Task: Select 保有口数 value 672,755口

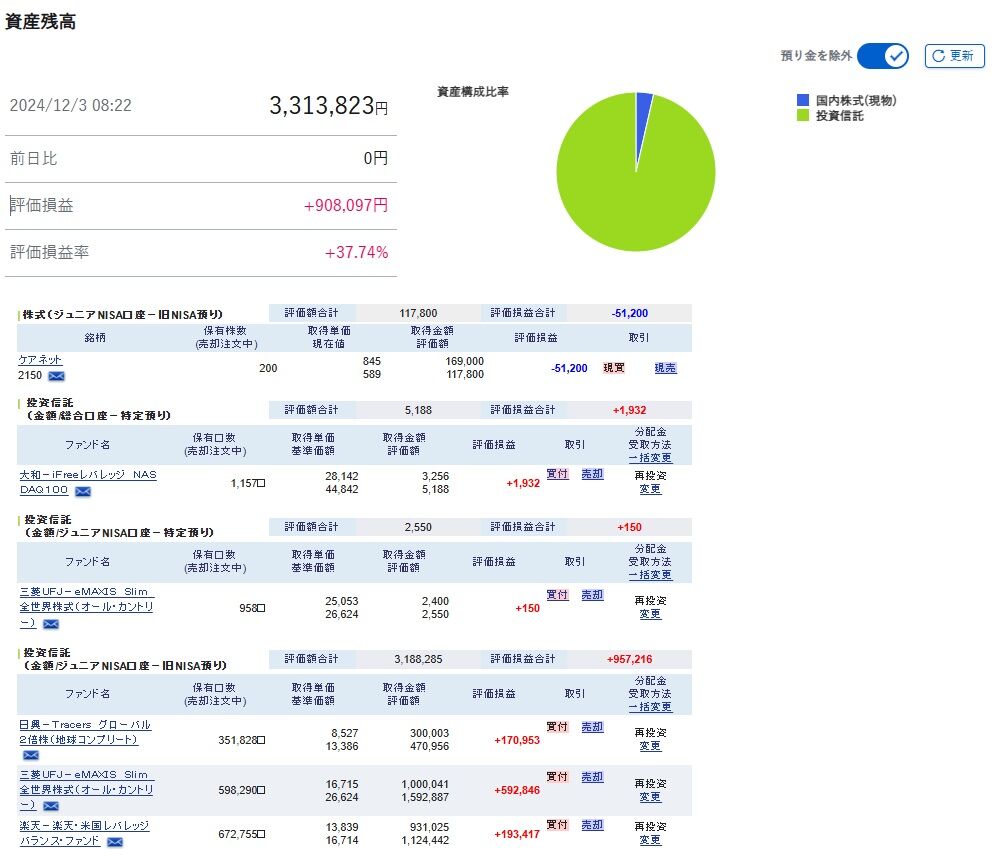Action: tap(242, 834)
